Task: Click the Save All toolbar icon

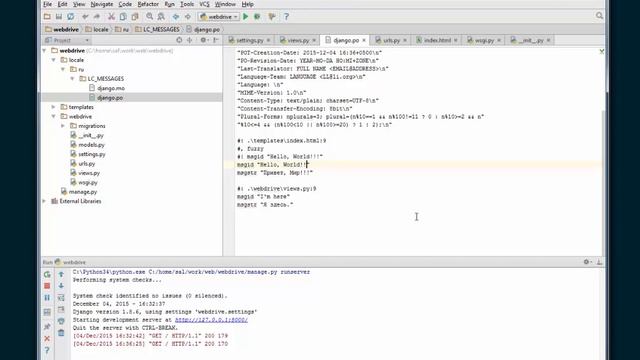Action: (59, 17)
